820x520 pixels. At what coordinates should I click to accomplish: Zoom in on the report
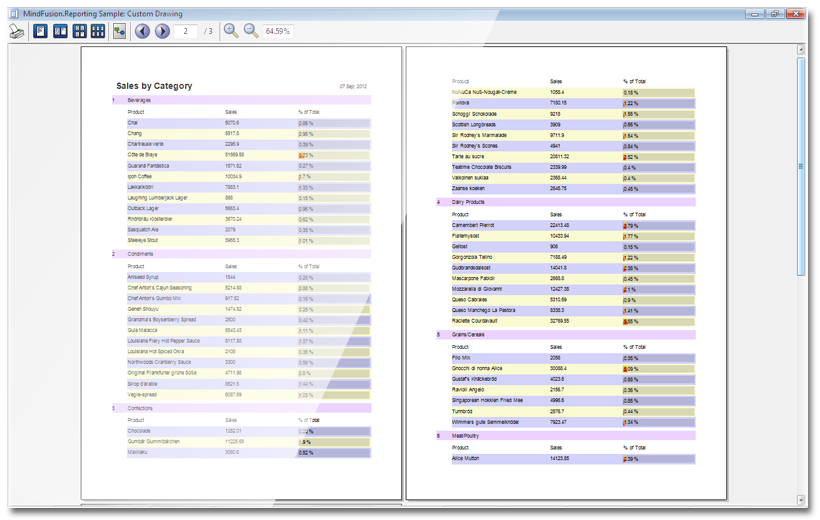click(231, 32)
